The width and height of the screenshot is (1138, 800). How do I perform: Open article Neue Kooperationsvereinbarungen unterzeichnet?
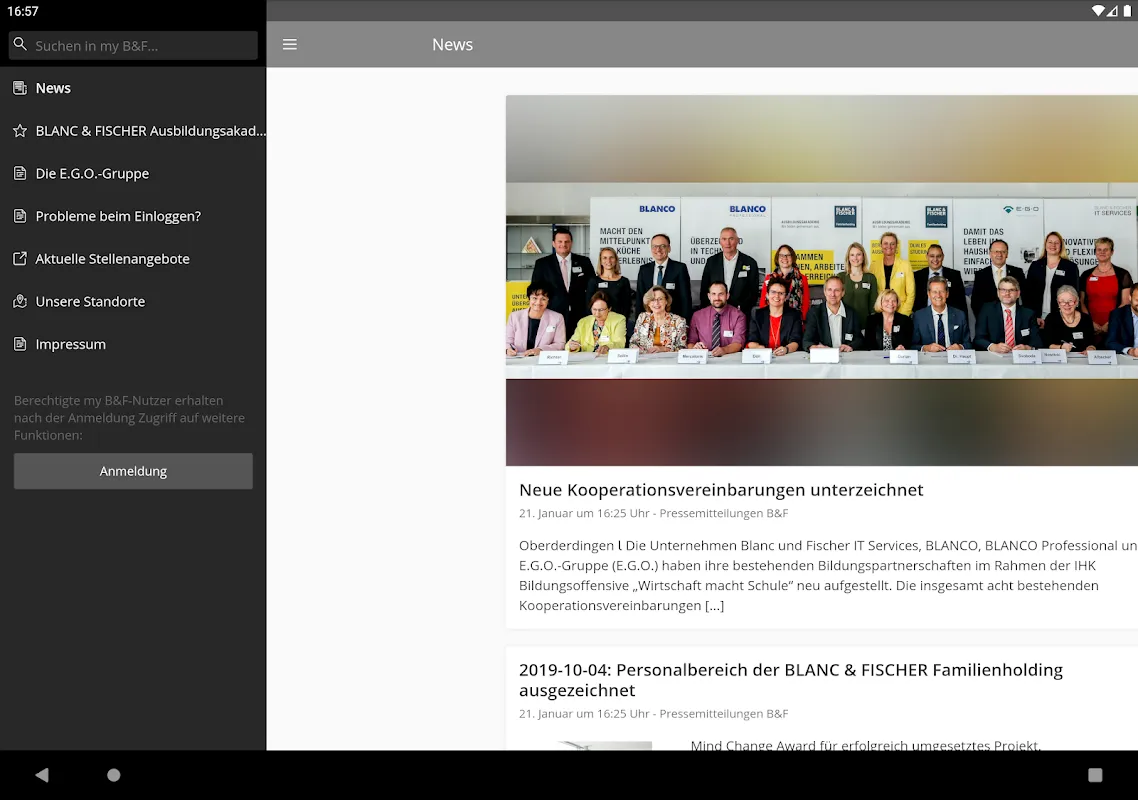pos(721,490)
